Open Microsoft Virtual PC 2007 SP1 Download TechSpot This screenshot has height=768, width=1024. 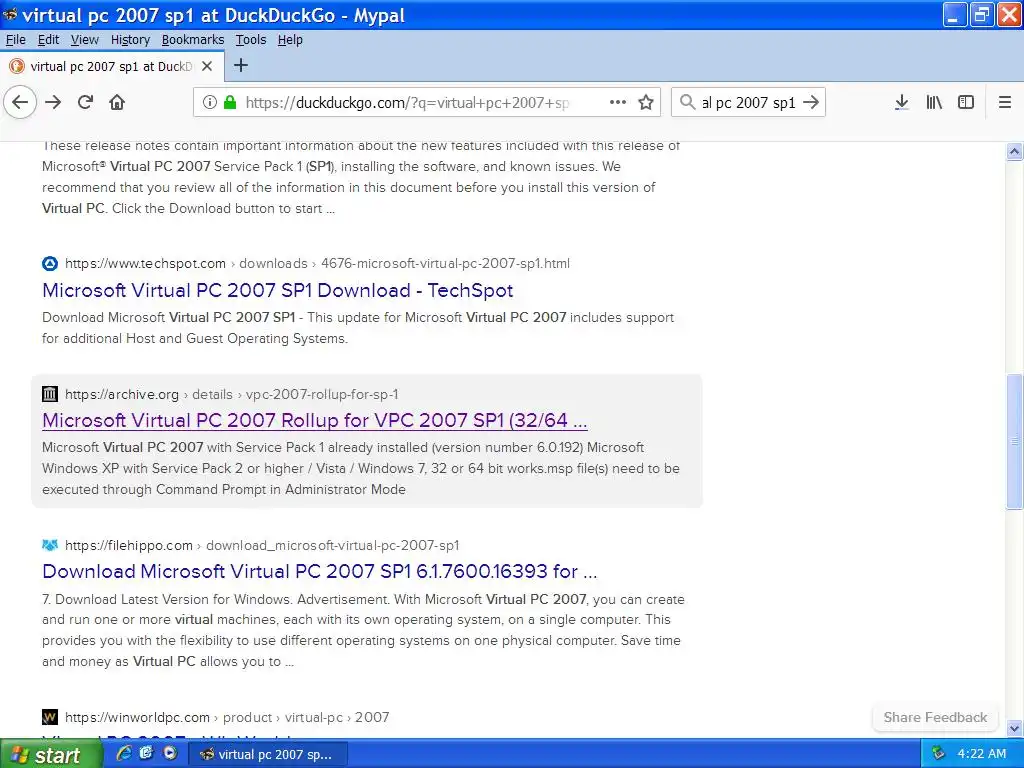click(x=278, y=290)
